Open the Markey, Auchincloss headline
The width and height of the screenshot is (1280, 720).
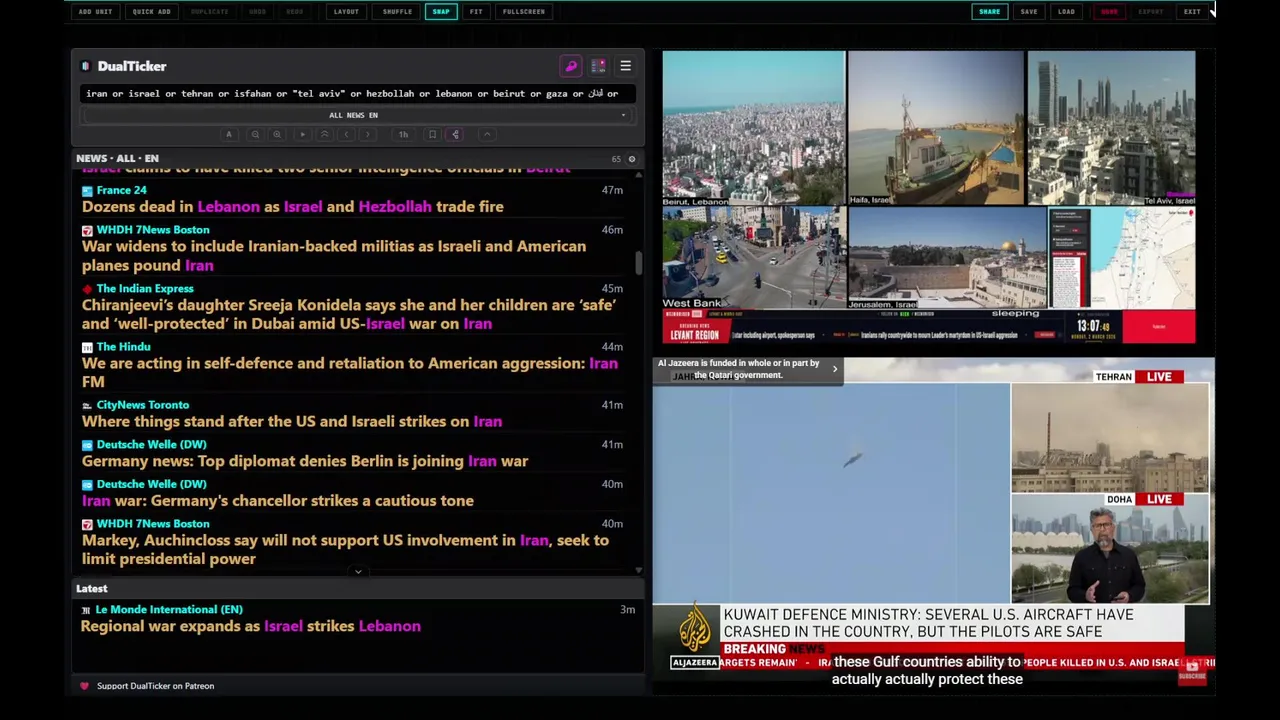pyautogui.click(x=345, y=550)
